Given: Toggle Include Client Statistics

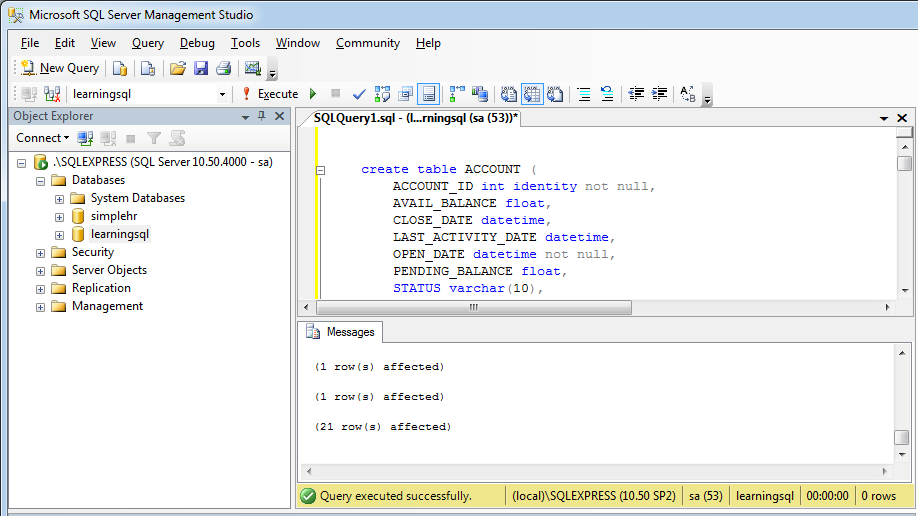Looking at the screenshot, I should point(480,94).
